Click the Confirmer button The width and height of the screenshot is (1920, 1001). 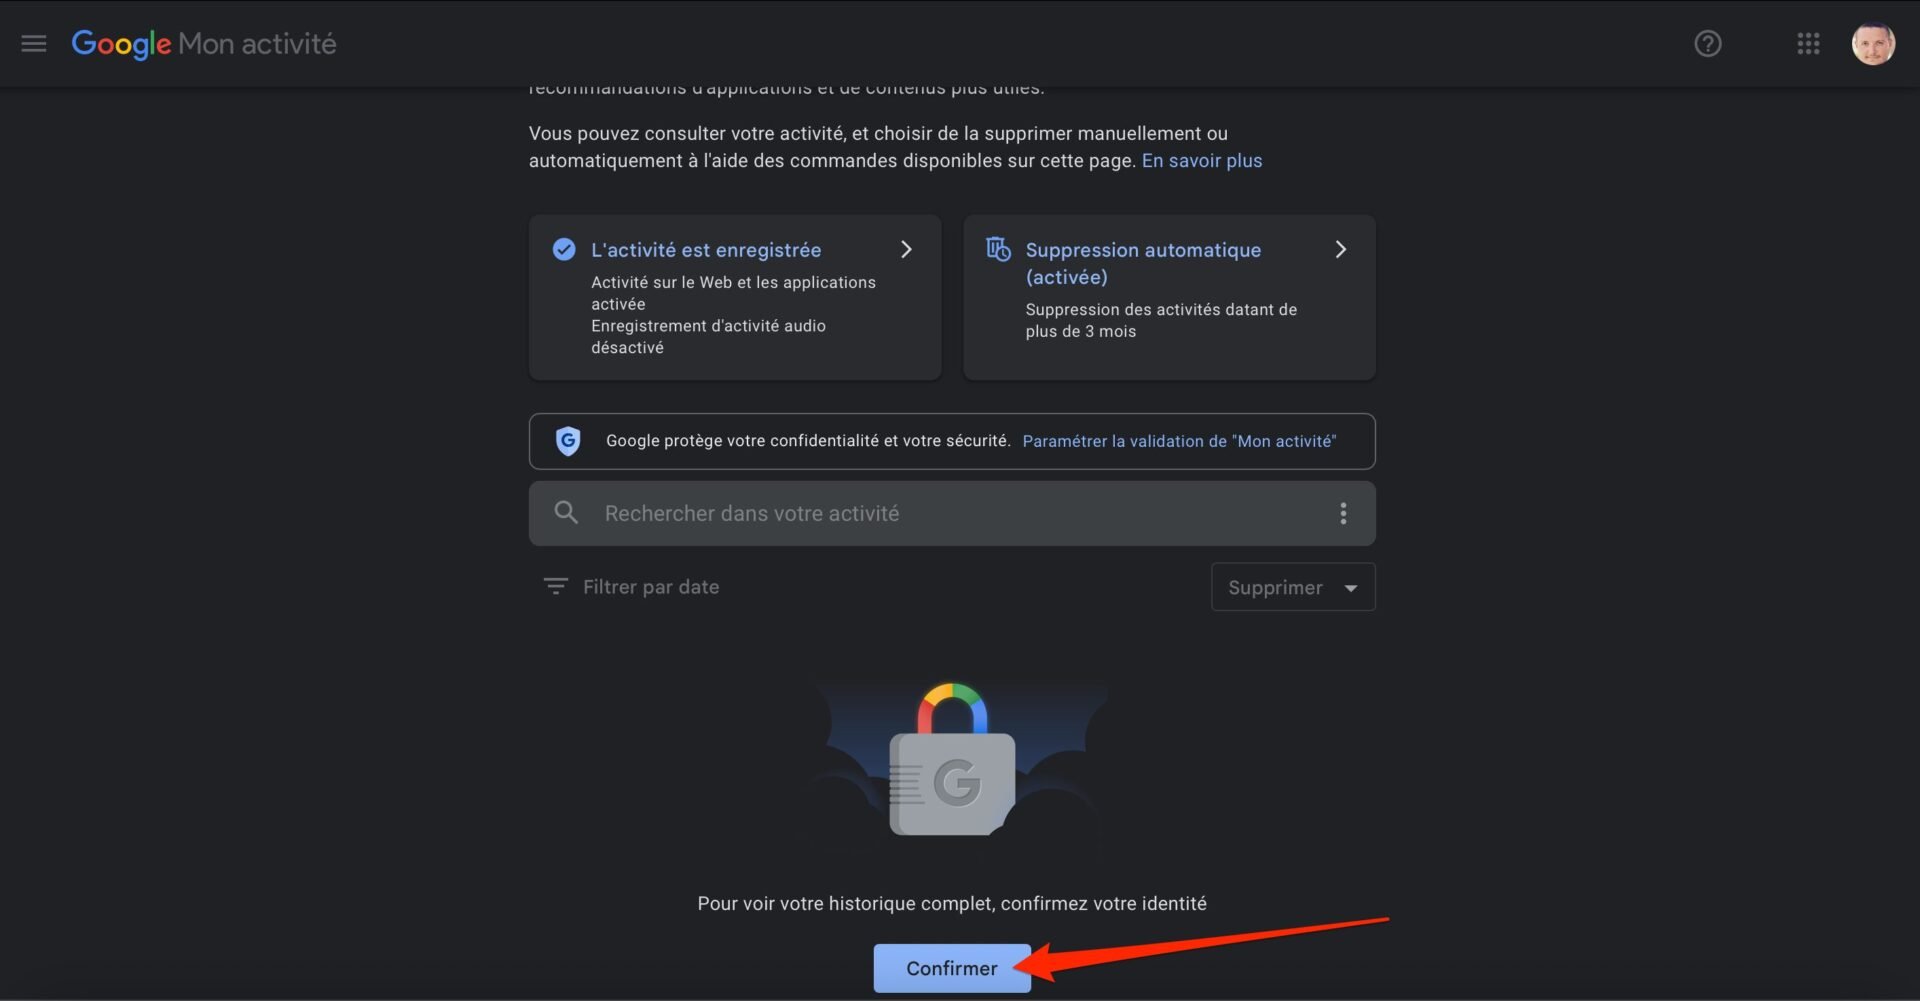pos(952,968)
